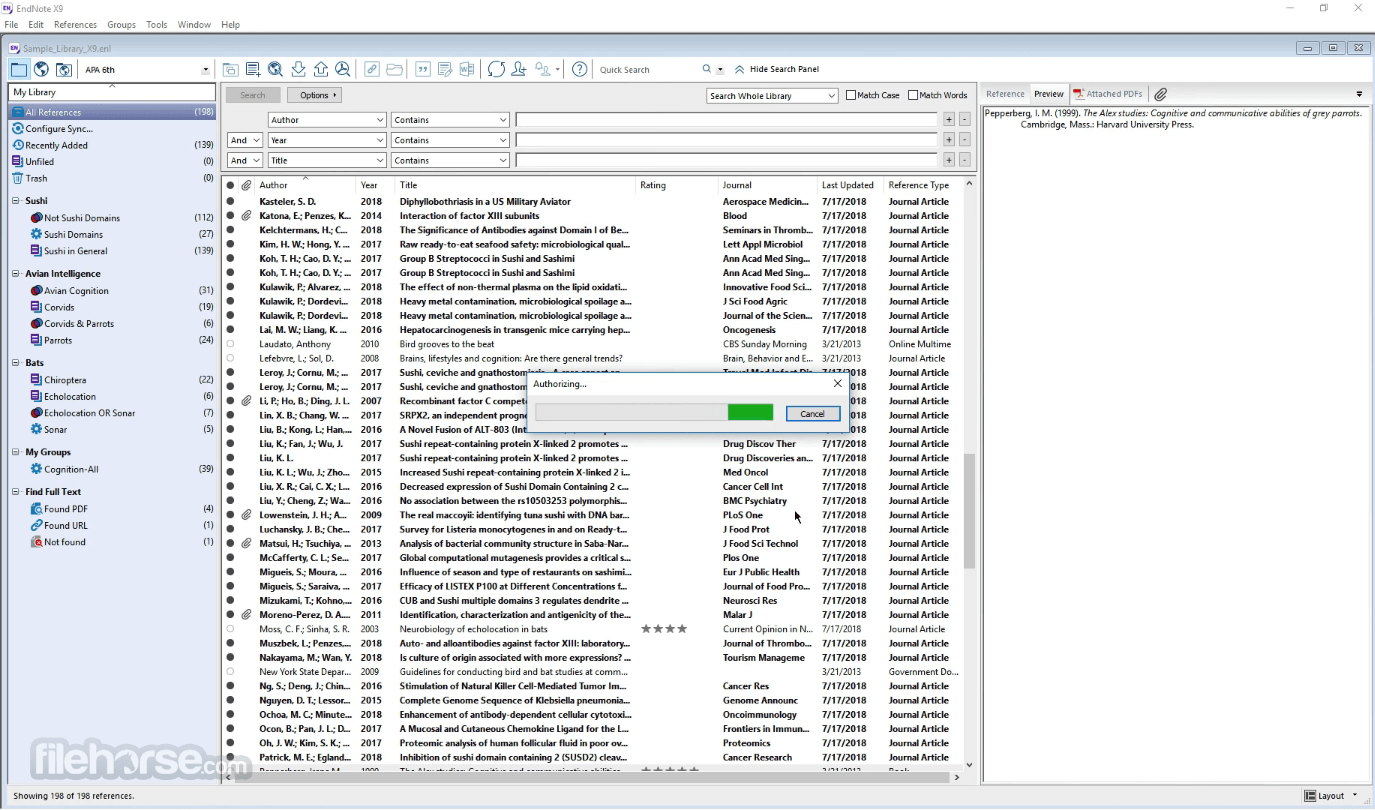Toggle read status dot for Moss, C. F. row
The width and height of the screenshot is (1375, 810).
point(230,629)
